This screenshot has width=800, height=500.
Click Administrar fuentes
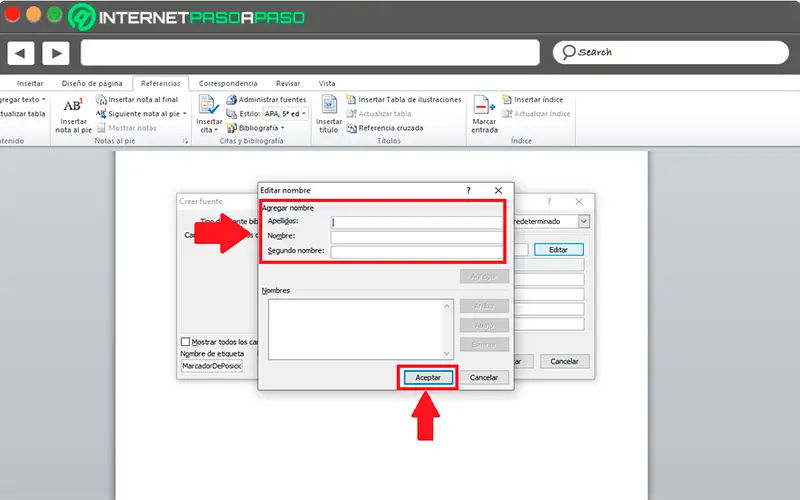266,99
